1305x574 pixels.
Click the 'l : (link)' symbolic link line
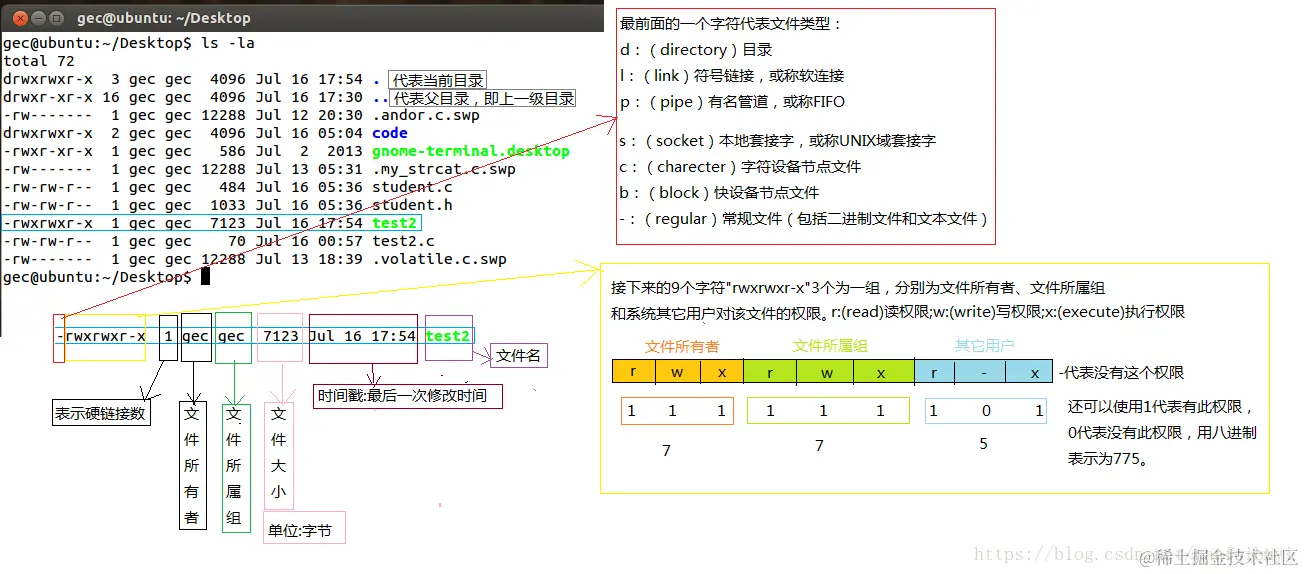732,75
